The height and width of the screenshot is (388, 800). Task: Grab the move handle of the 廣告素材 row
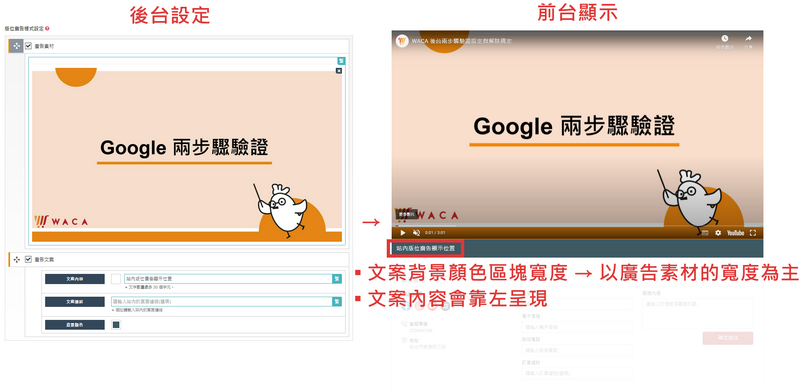(x=16, y=46)
